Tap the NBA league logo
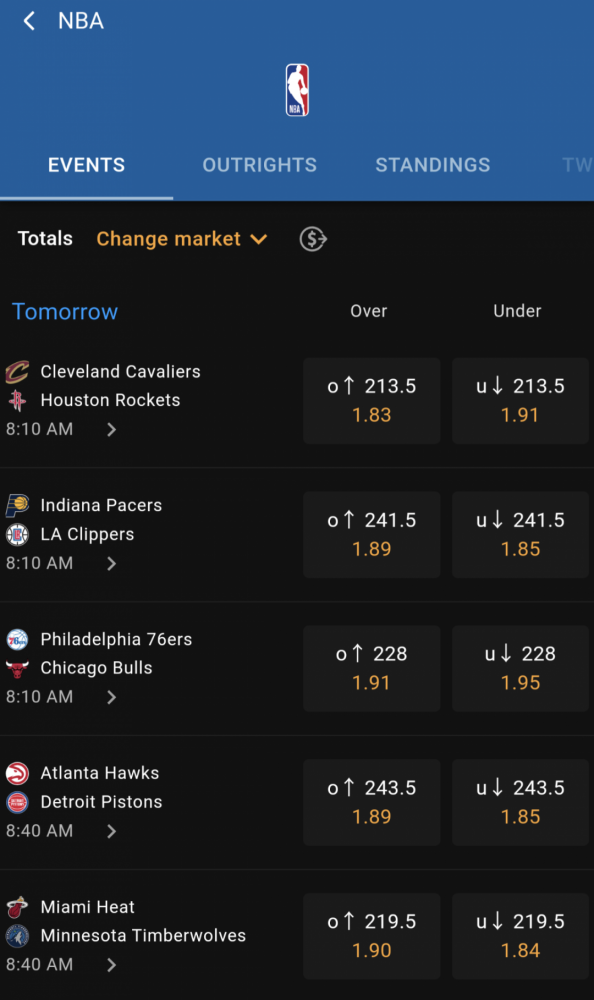This screenshot has height=1000, width=594. pos(297,90)
